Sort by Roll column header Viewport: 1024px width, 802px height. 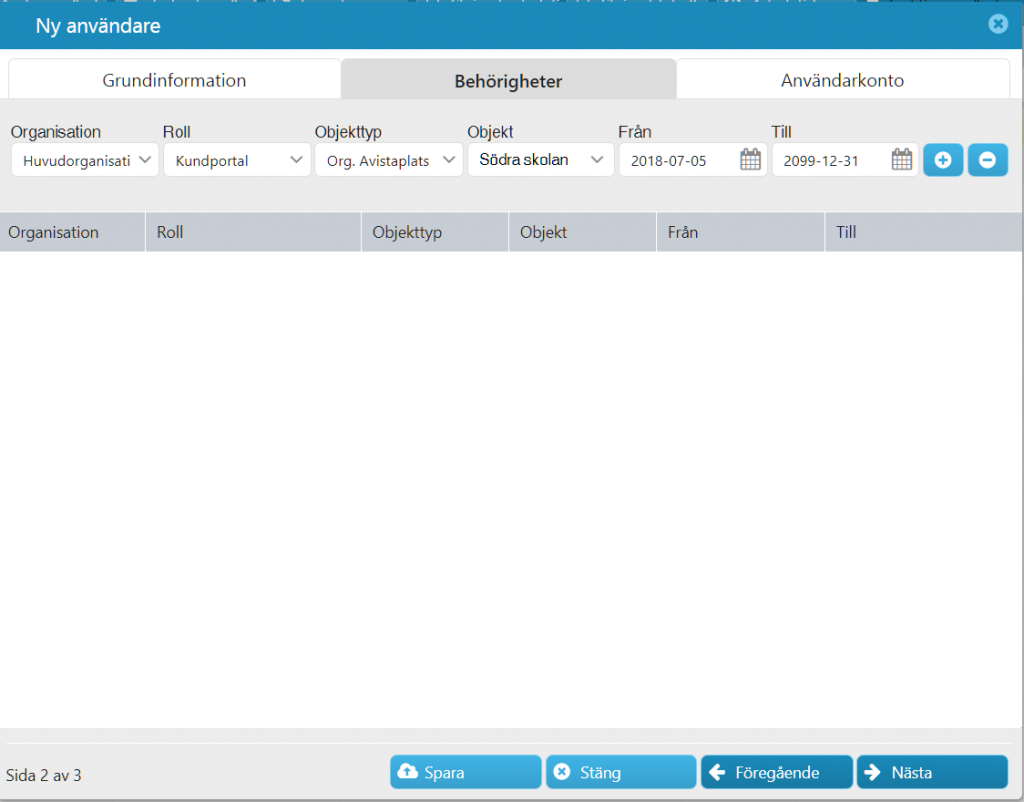click(253, 232)
